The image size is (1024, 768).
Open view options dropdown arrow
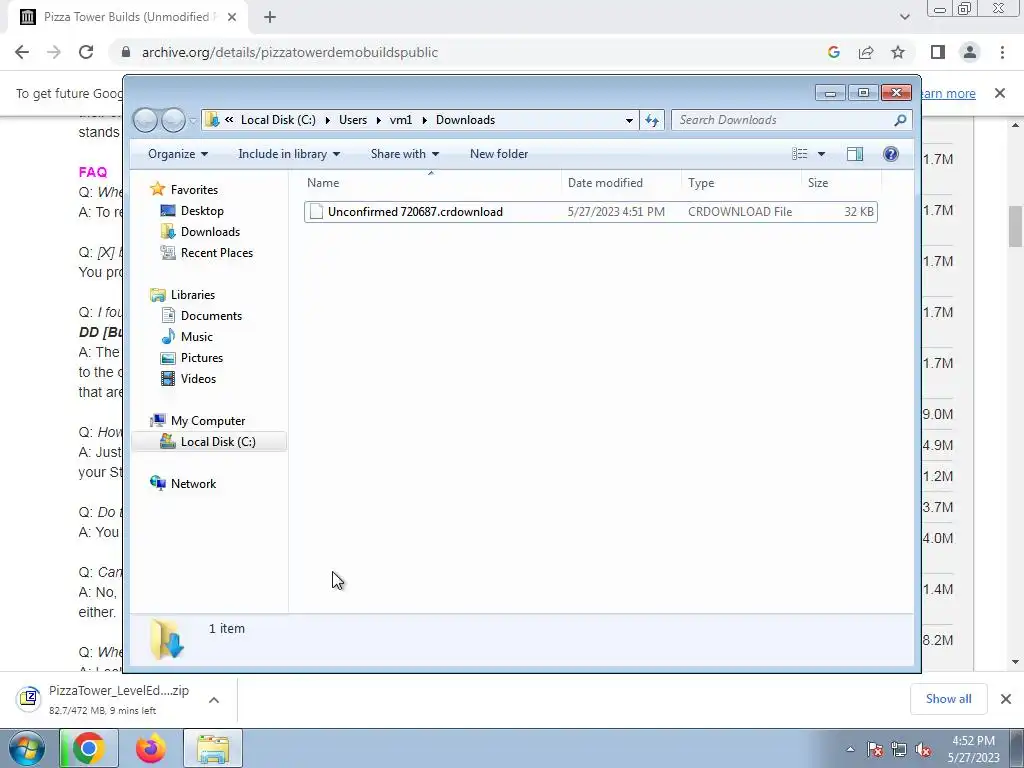pos(822,154)
